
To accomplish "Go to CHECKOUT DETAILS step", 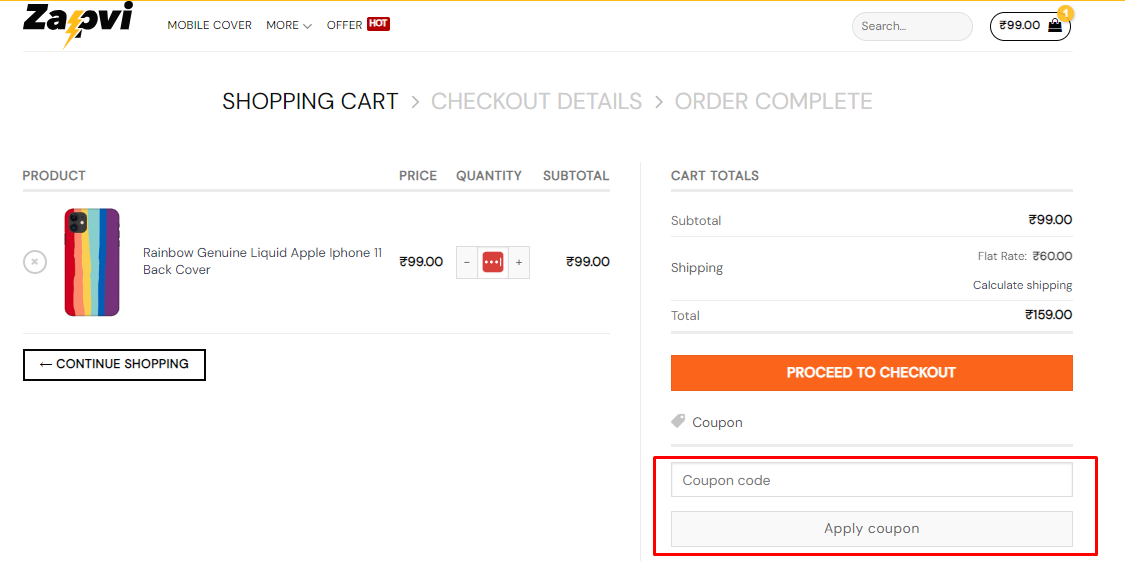I will pos(536,101).
